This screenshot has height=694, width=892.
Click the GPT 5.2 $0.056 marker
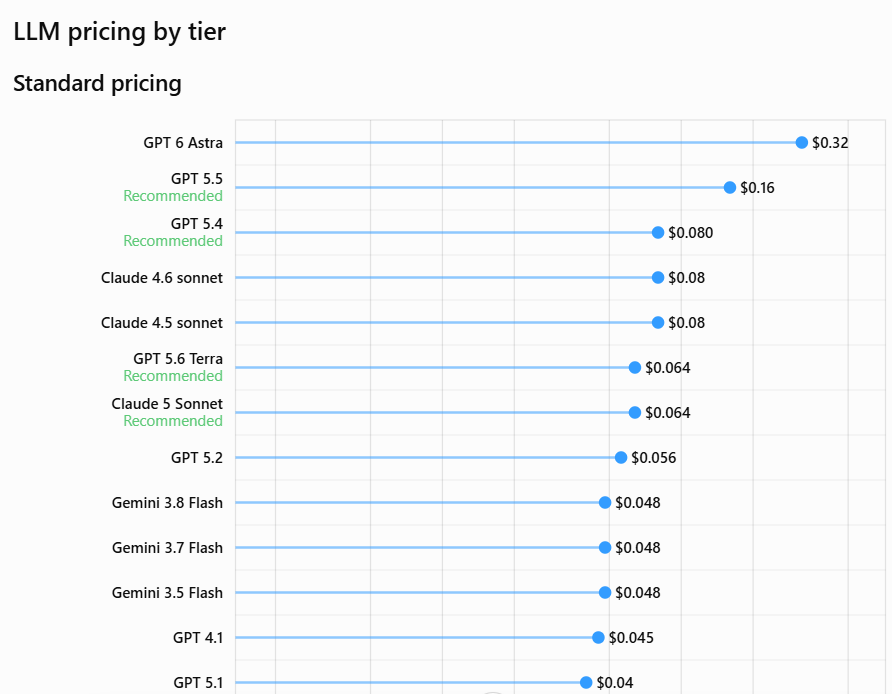621,457
